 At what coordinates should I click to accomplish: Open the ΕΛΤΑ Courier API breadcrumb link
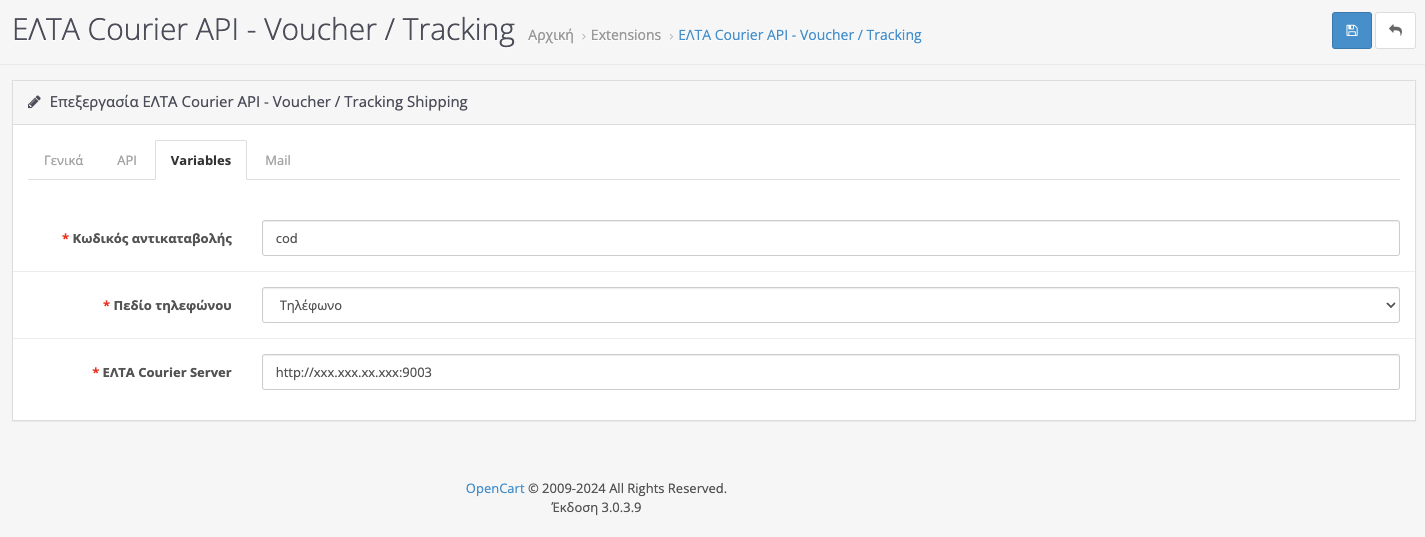tap(800, 35)
